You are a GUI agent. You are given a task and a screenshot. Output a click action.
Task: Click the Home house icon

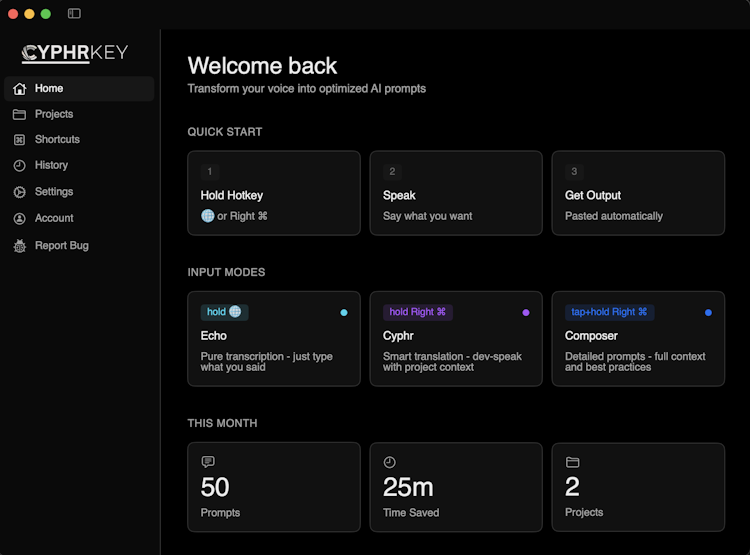(x=20, y=89)
